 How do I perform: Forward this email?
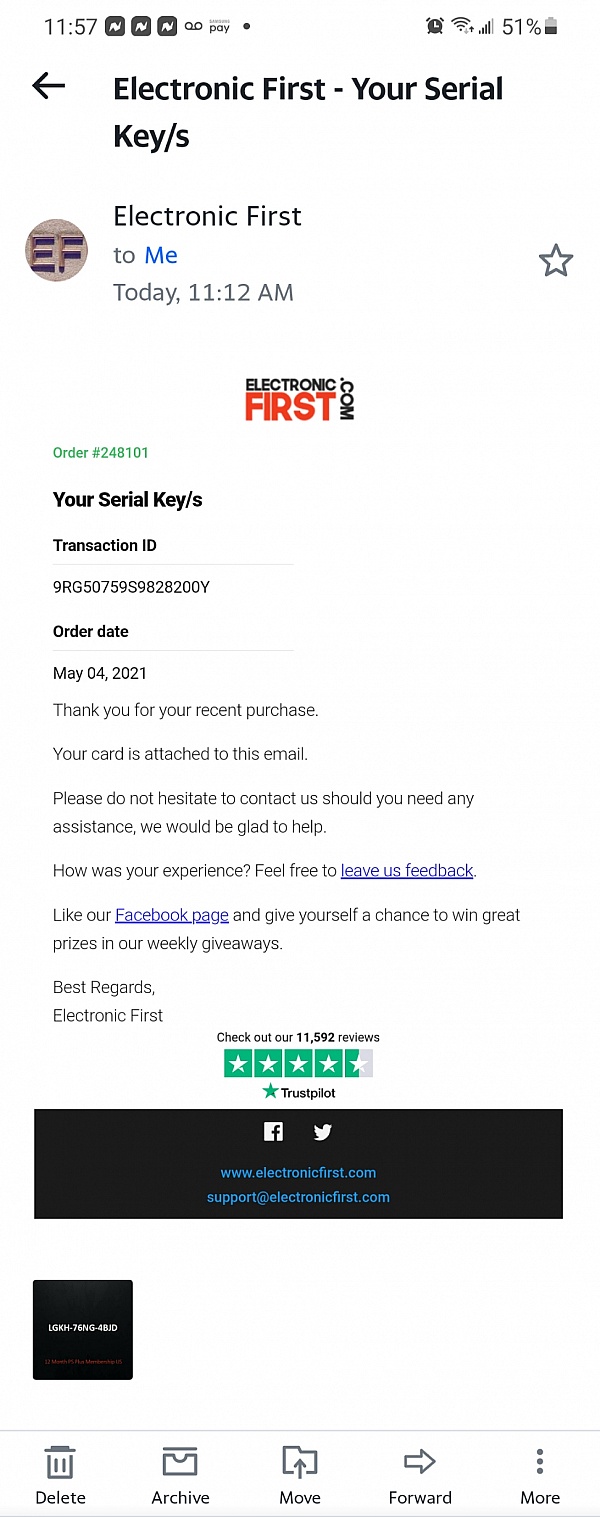[x=420, y=1475]
